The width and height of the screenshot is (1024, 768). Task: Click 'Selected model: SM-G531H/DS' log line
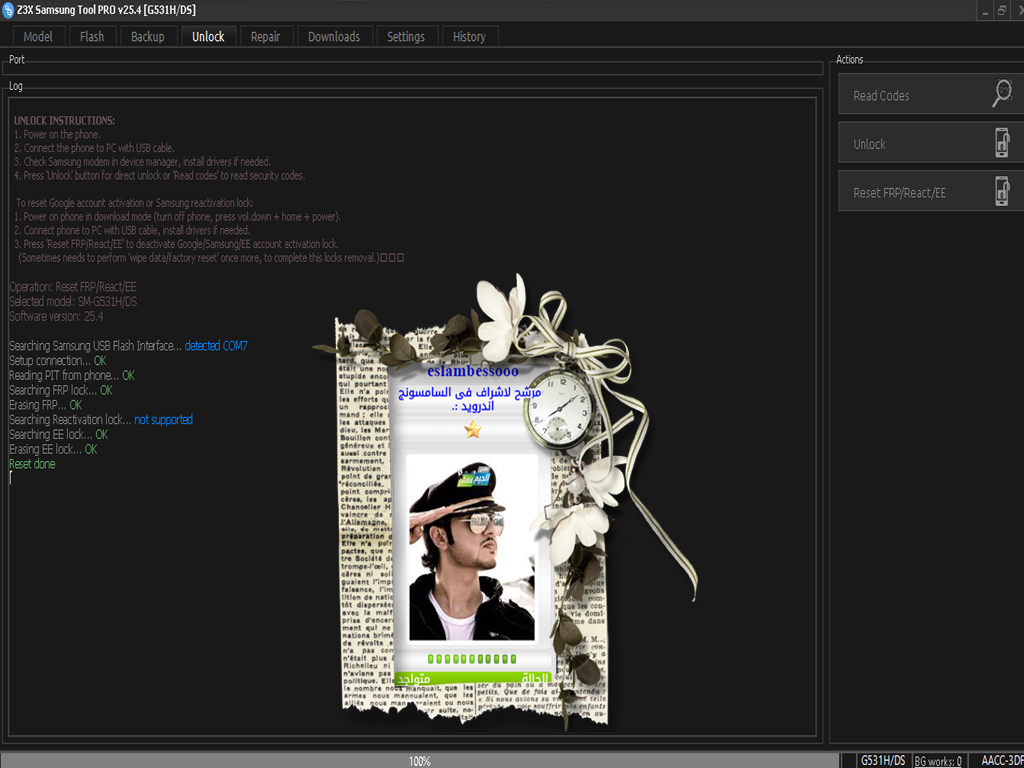point(73,302)
